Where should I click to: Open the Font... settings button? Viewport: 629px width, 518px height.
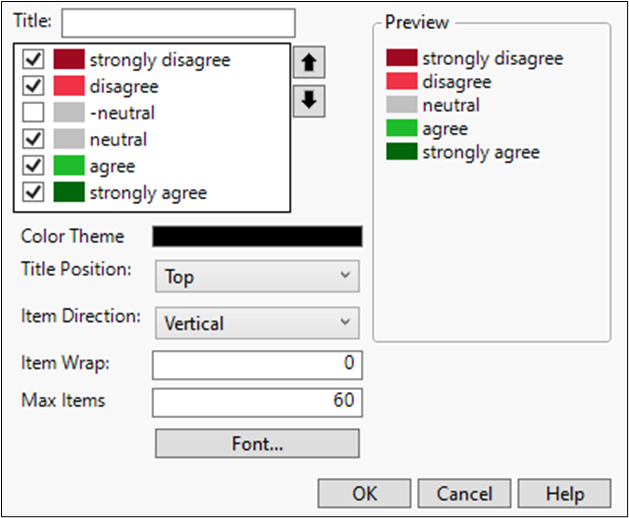pos(257,443)
